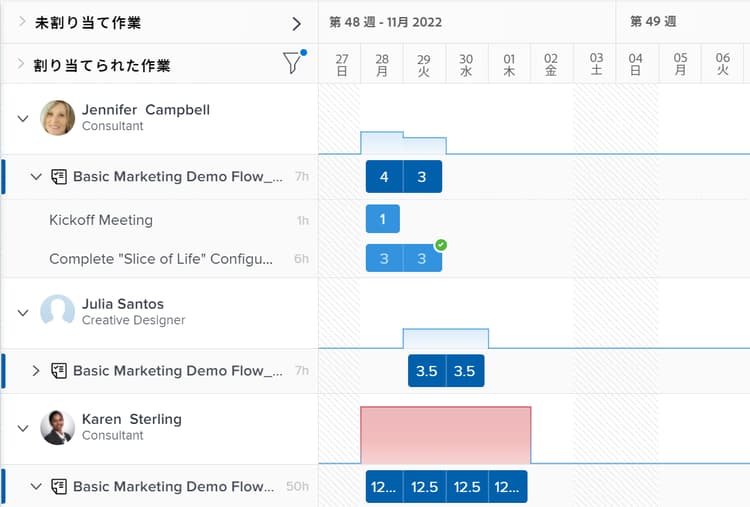Click Jennifer Campbell's profile photo
Image resolution: width=750 pixels, height=507 pixels.
coord(58,117)
